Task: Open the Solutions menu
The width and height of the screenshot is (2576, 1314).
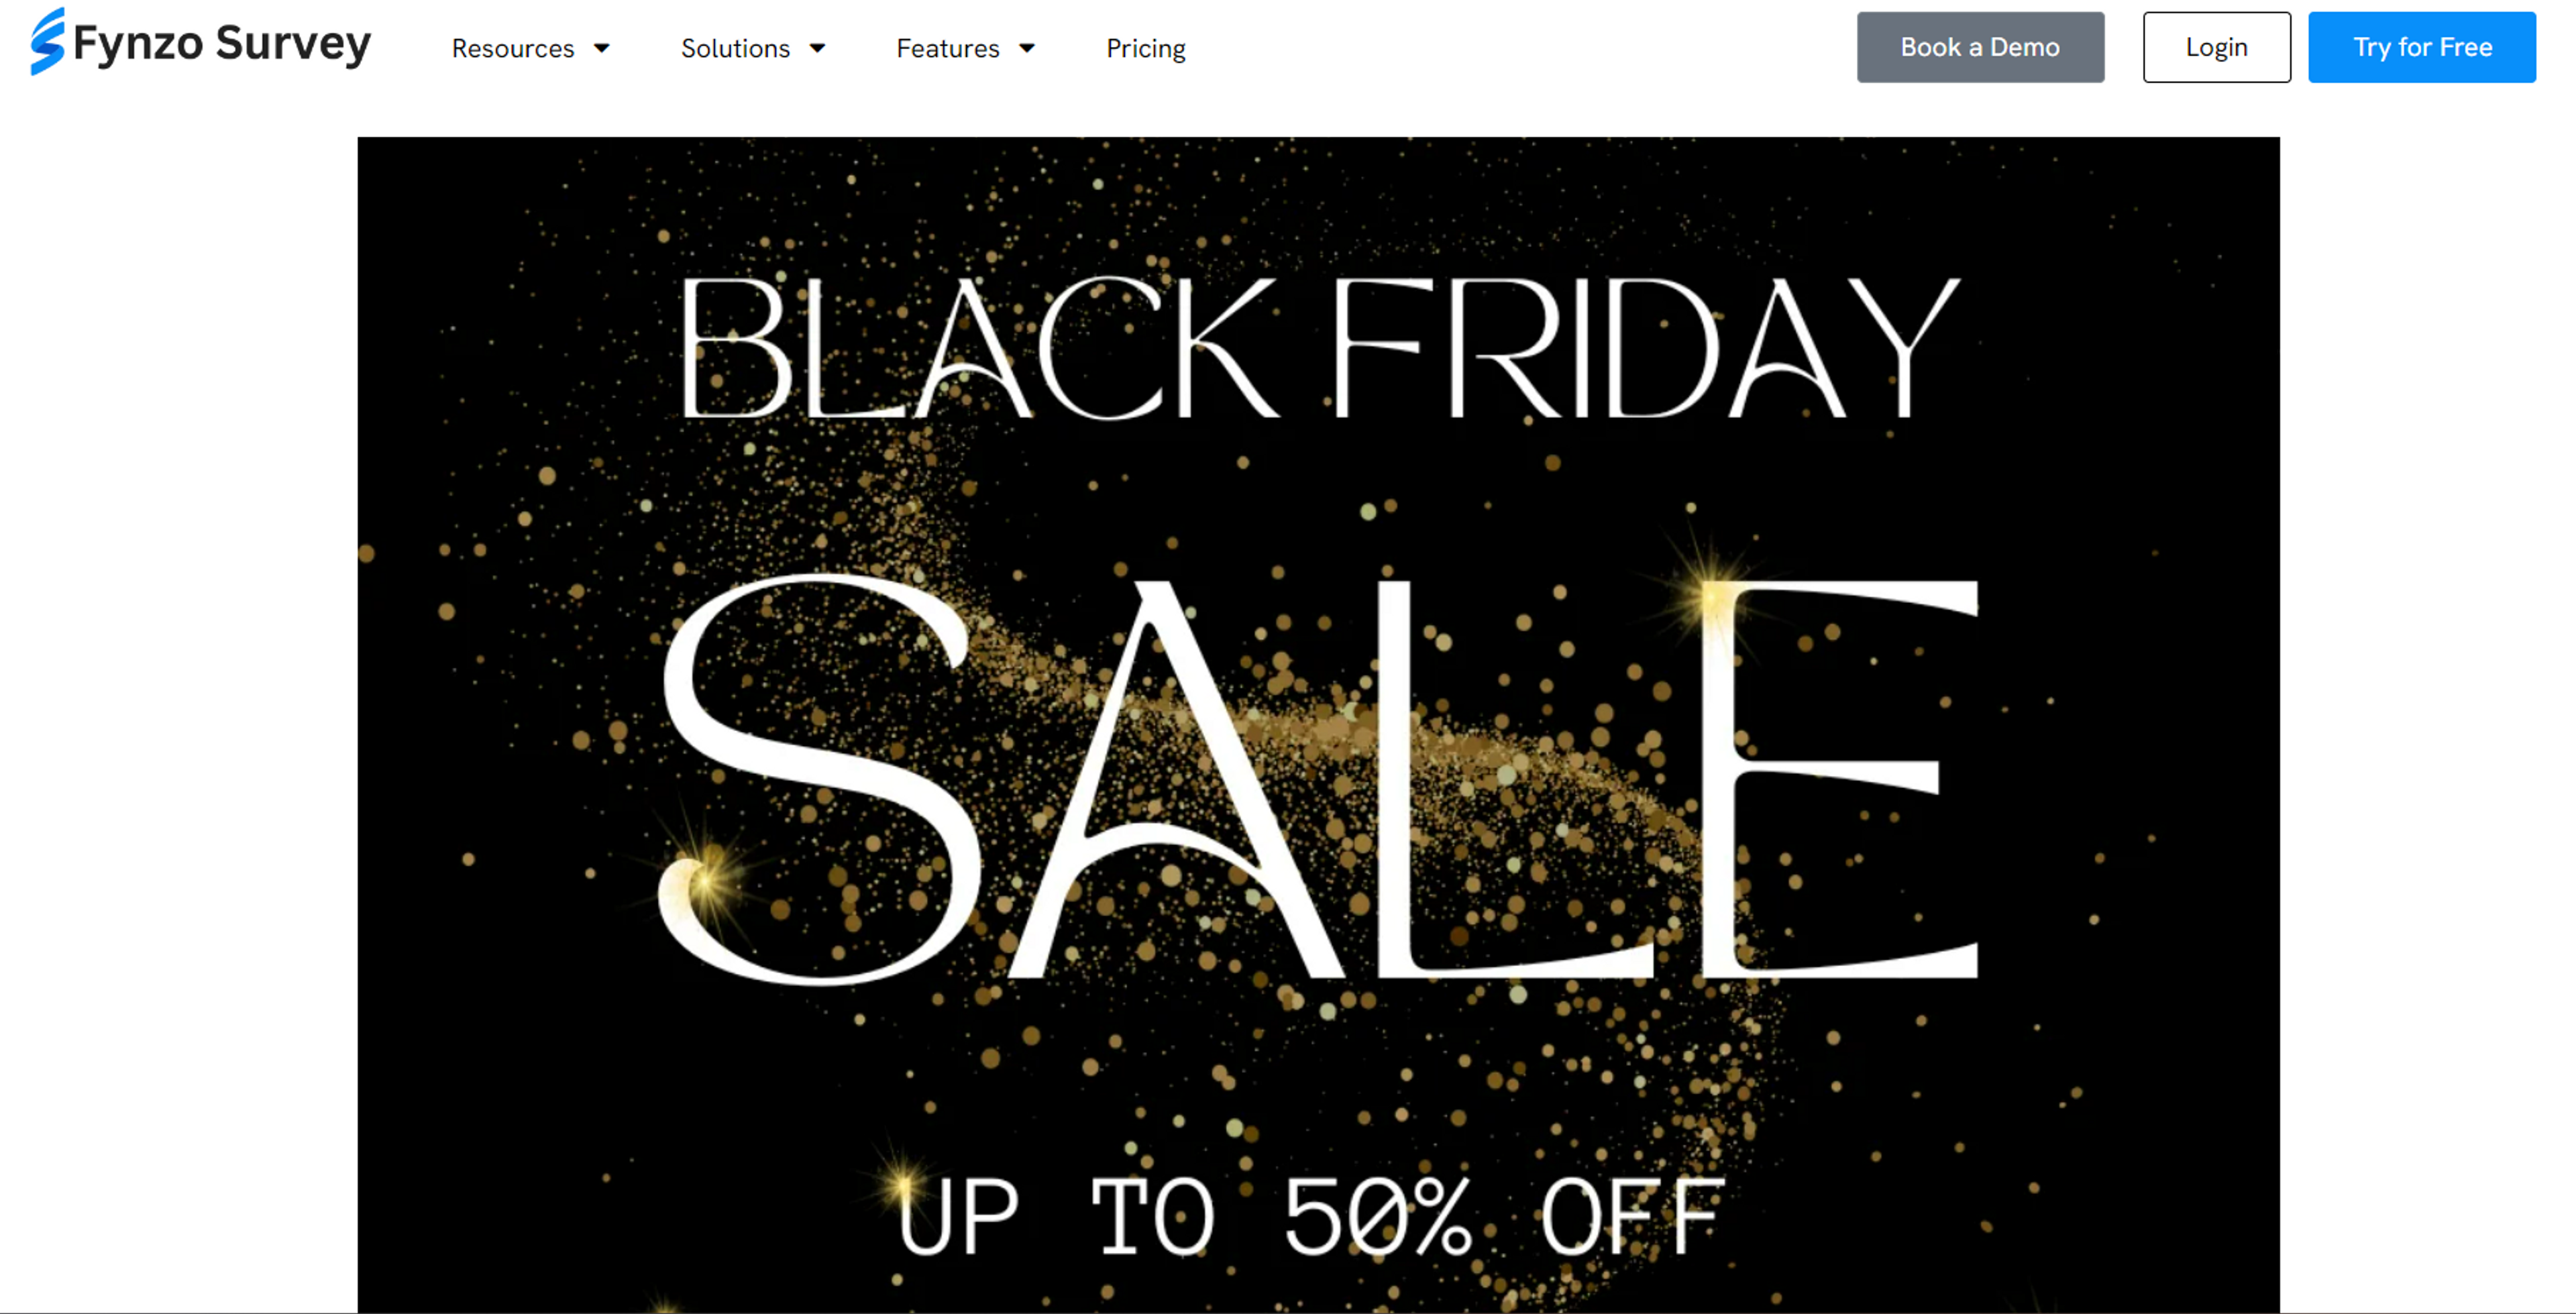Action: pos(735,48)
